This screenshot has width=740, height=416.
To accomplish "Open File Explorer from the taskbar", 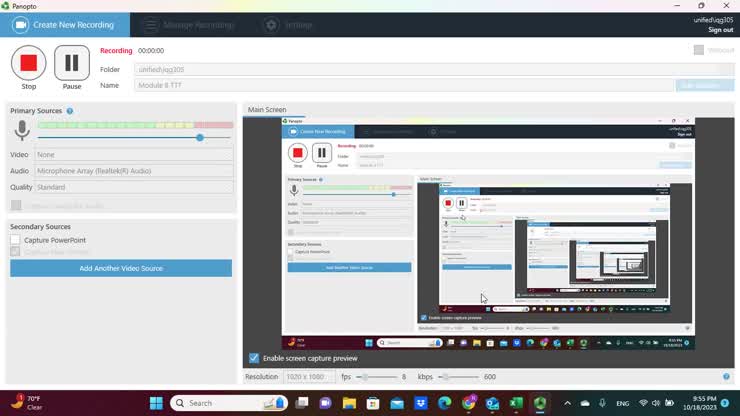I will click(x=349, y=403).
